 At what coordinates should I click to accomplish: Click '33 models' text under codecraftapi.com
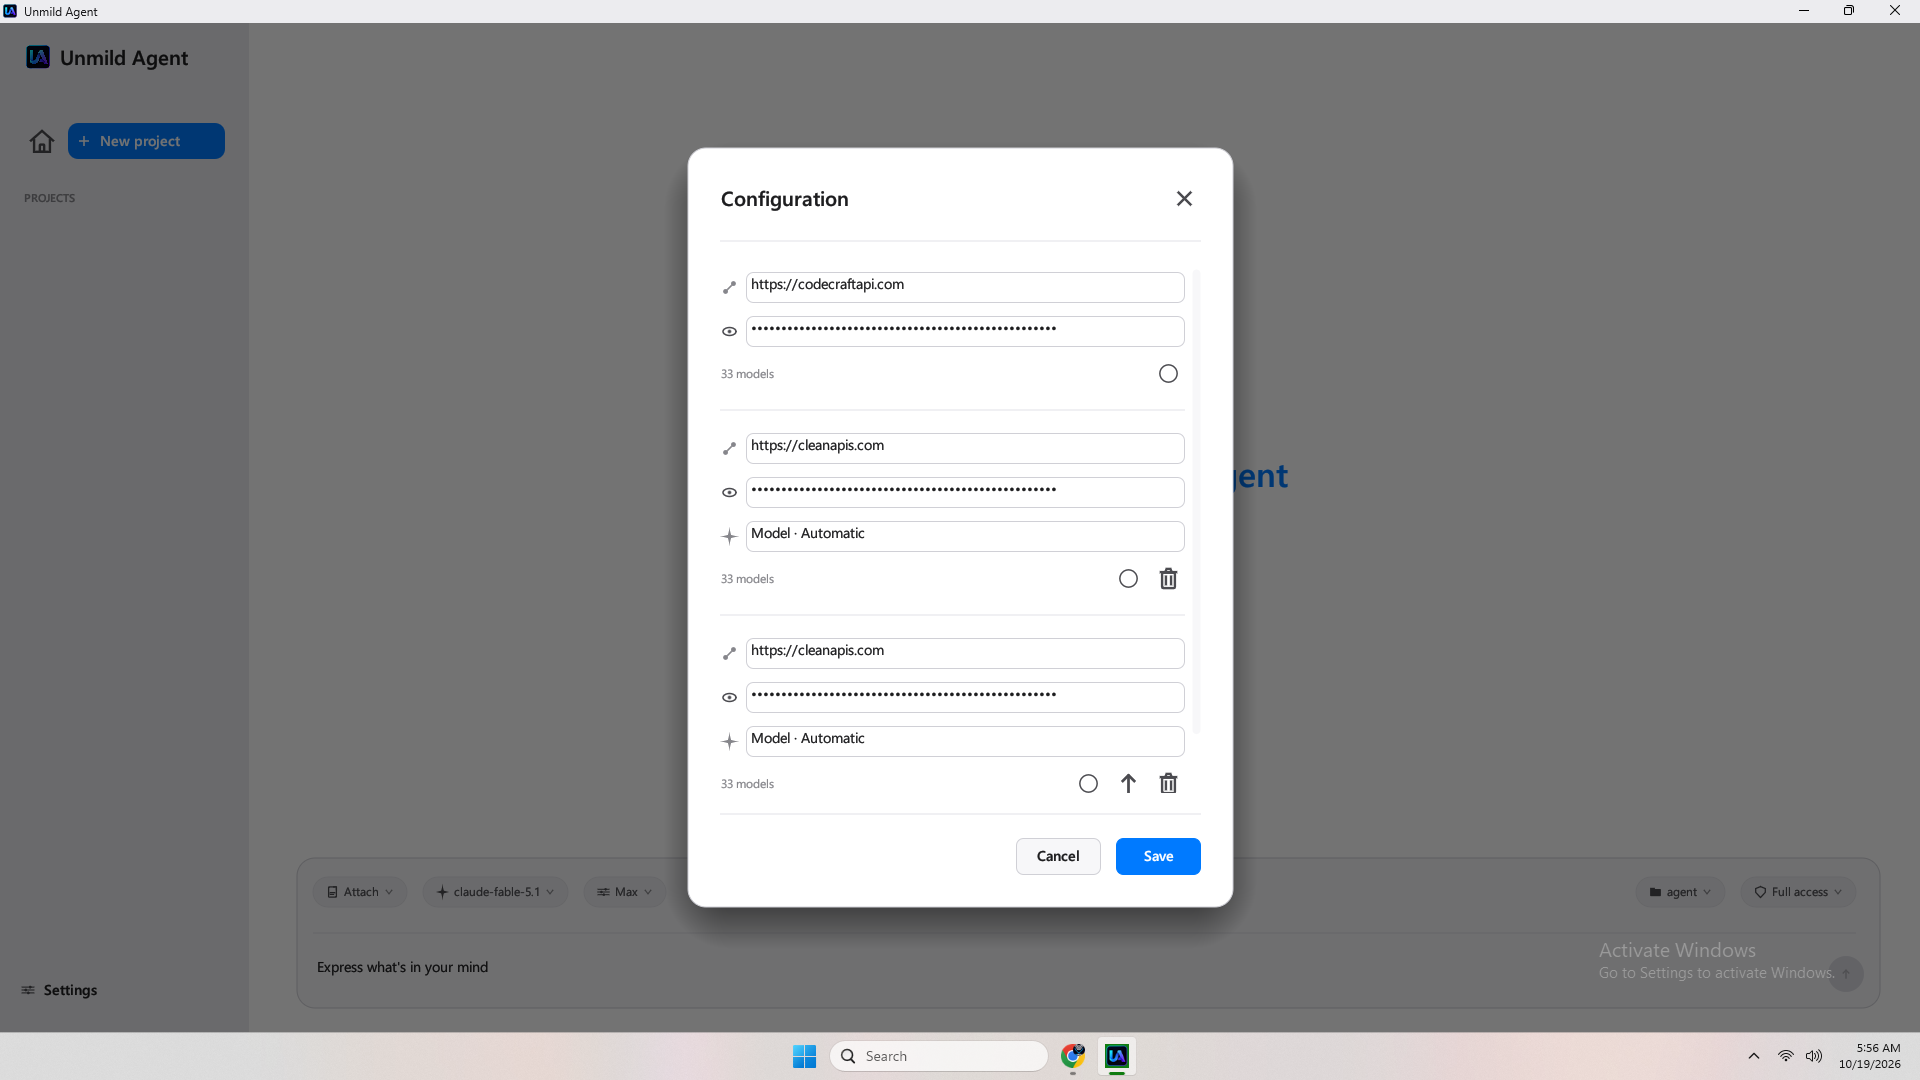747,374
